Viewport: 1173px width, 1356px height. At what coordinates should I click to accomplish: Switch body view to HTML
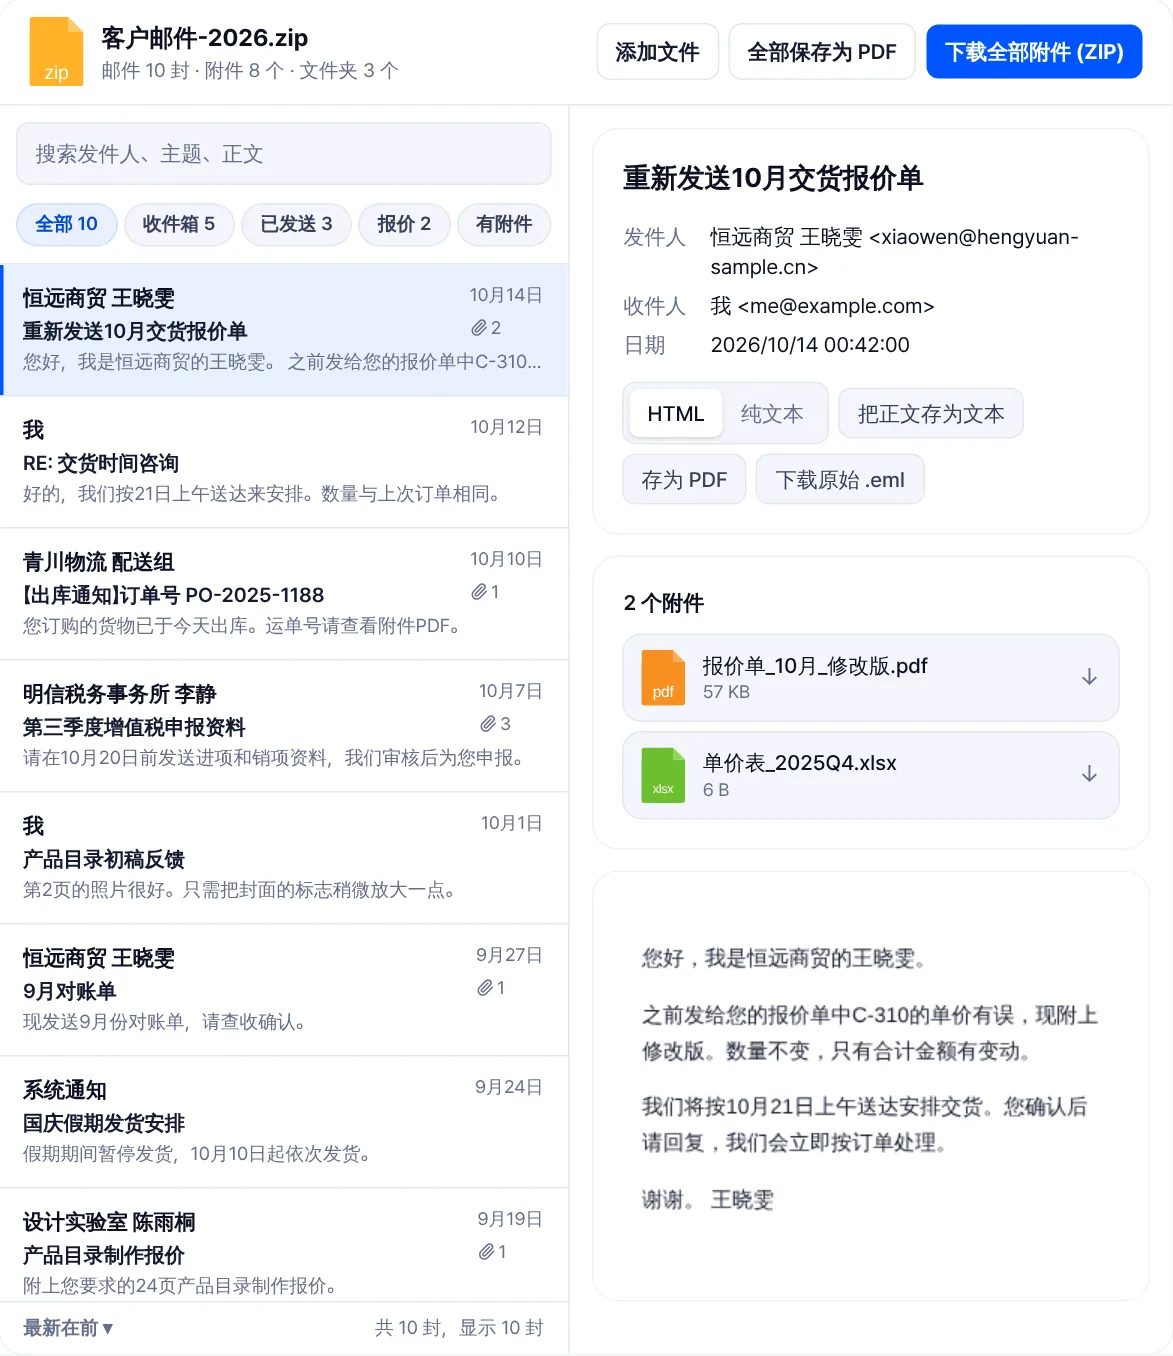tap(676, 414)
